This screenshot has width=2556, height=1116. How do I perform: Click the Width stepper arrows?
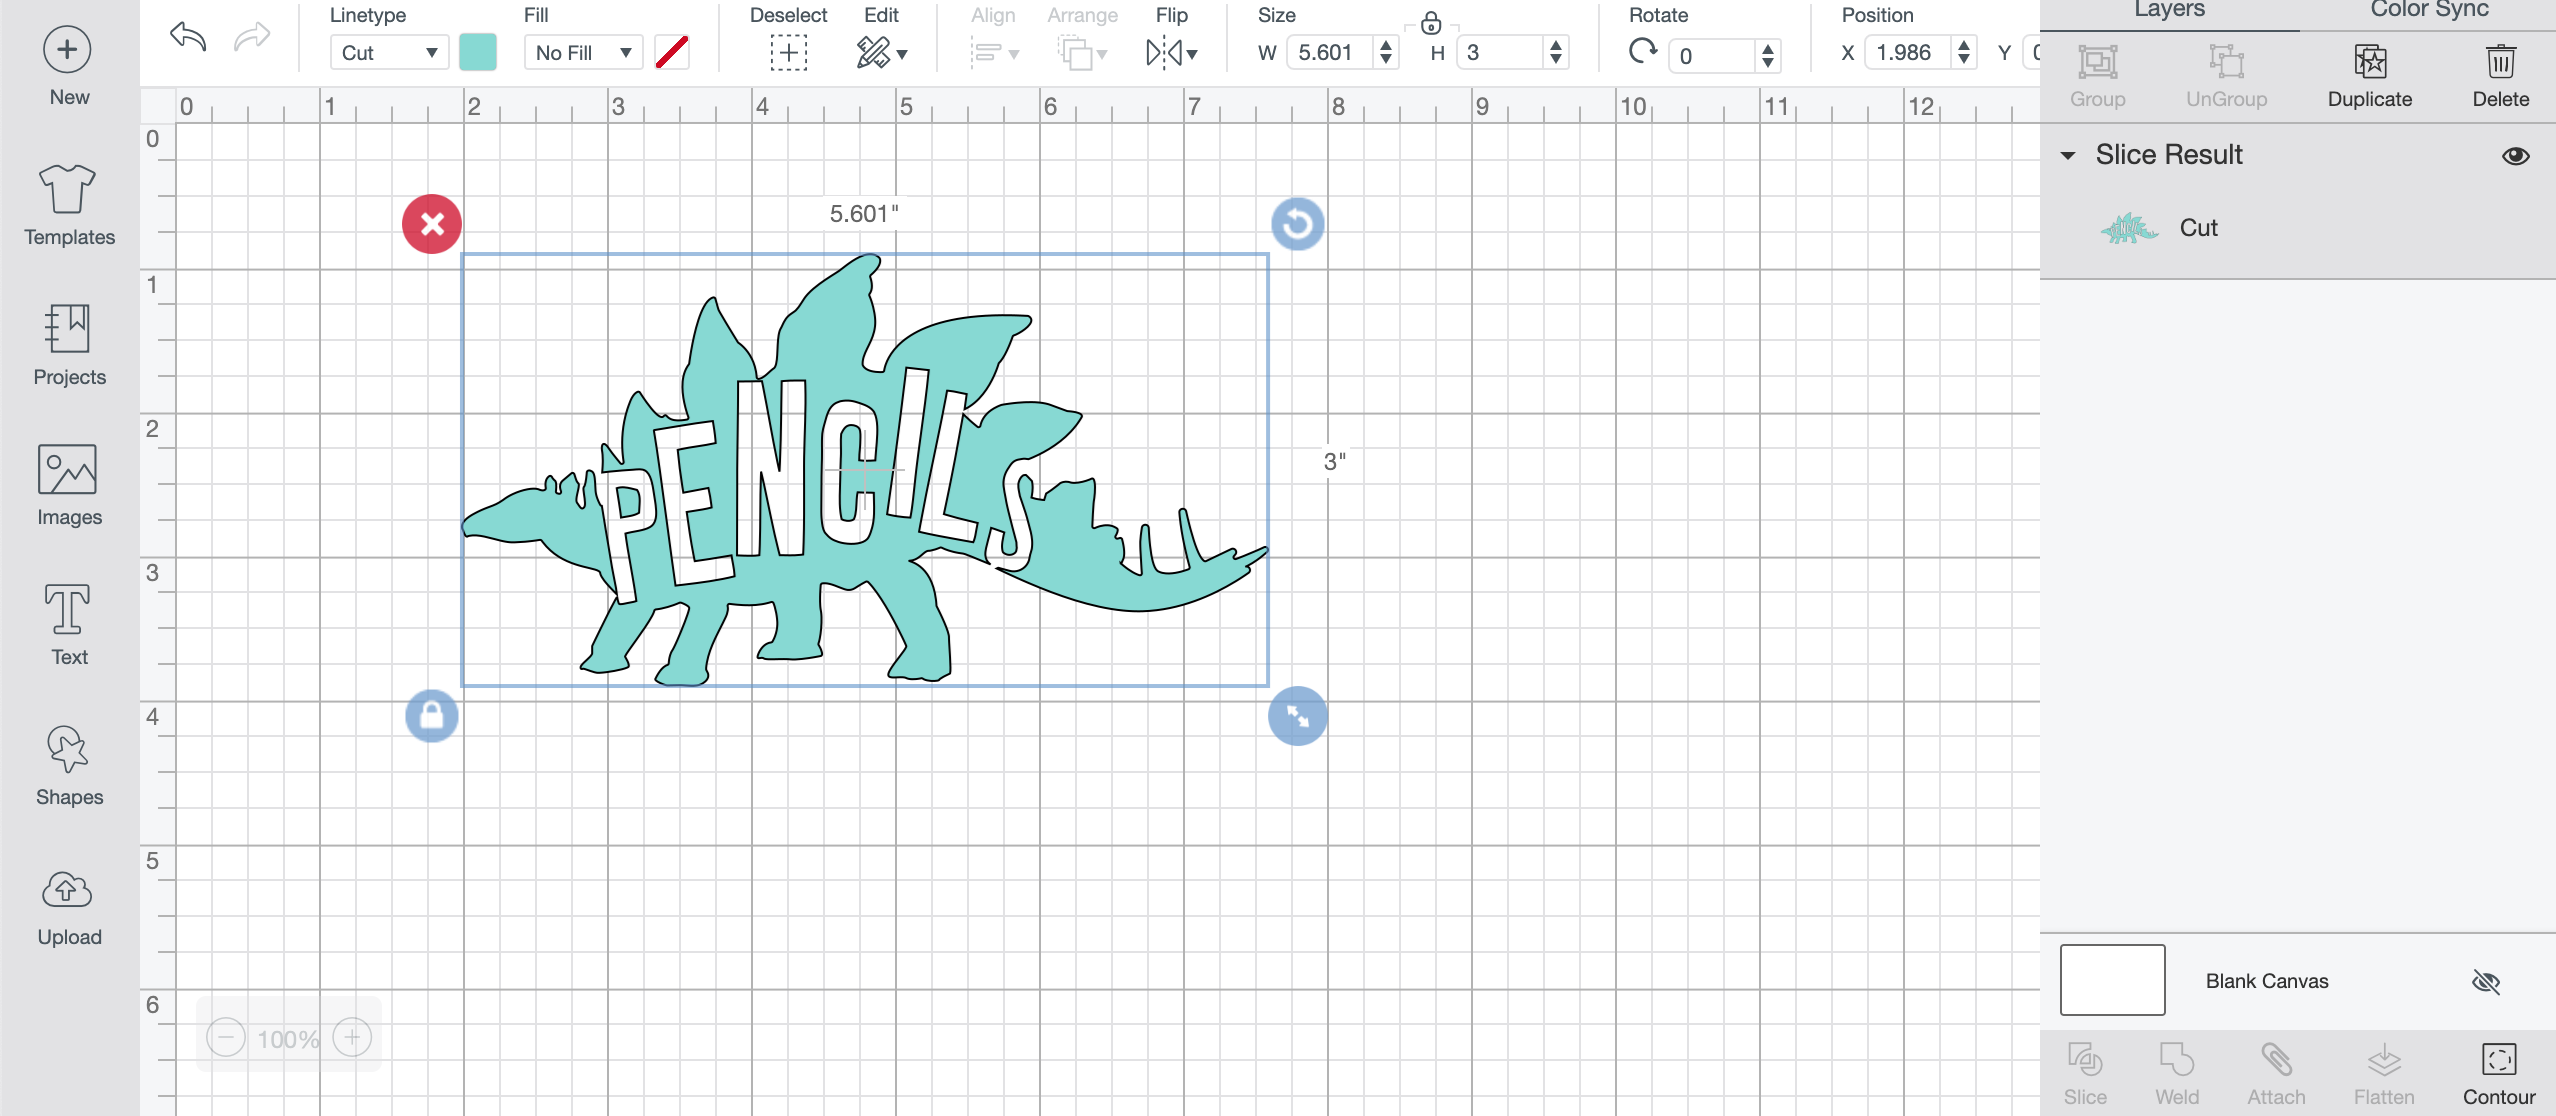click(x=1385, y=52)
